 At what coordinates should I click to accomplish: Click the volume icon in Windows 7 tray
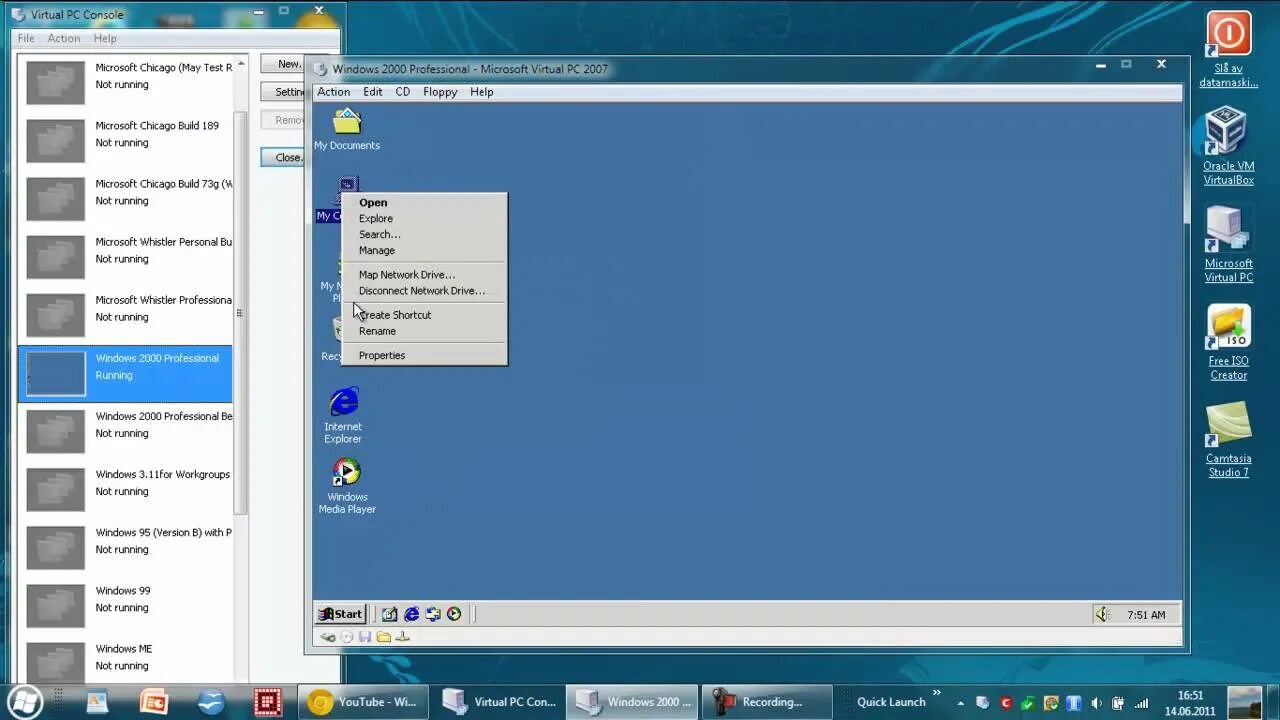1097,702
